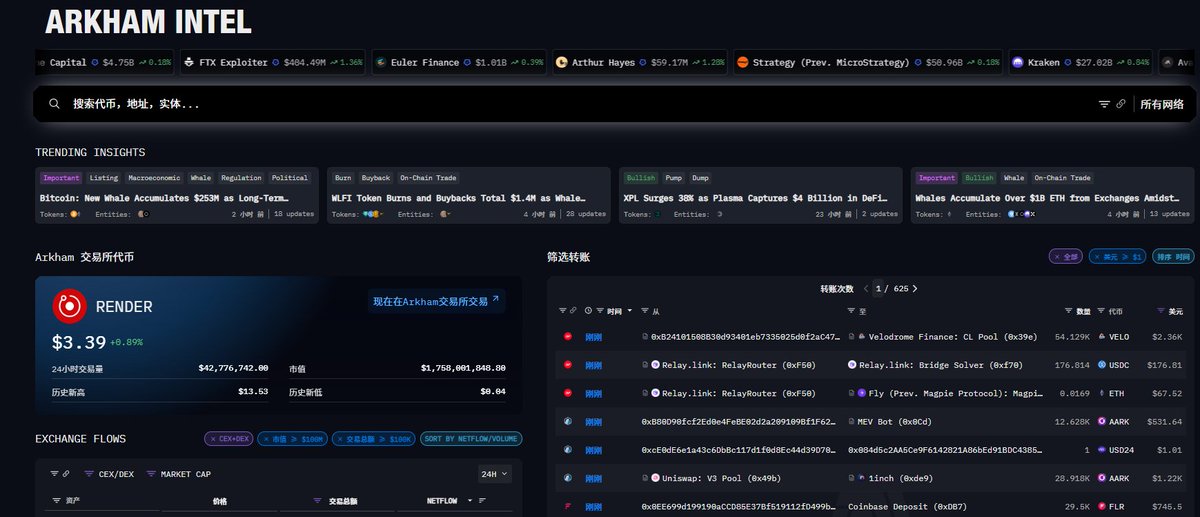Open the 所有网络 network selector
The height and width of the screenshot is (517, 1200).
tap(1162, 104)
